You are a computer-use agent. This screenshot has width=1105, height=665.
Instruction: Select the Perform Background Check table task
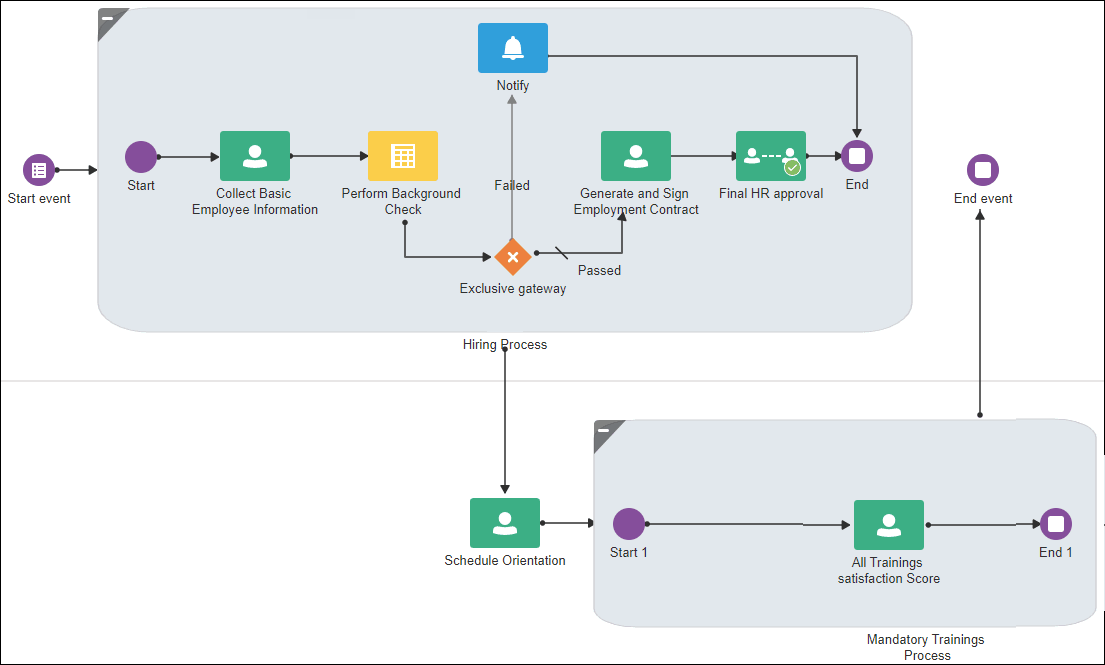coord(403,156)
